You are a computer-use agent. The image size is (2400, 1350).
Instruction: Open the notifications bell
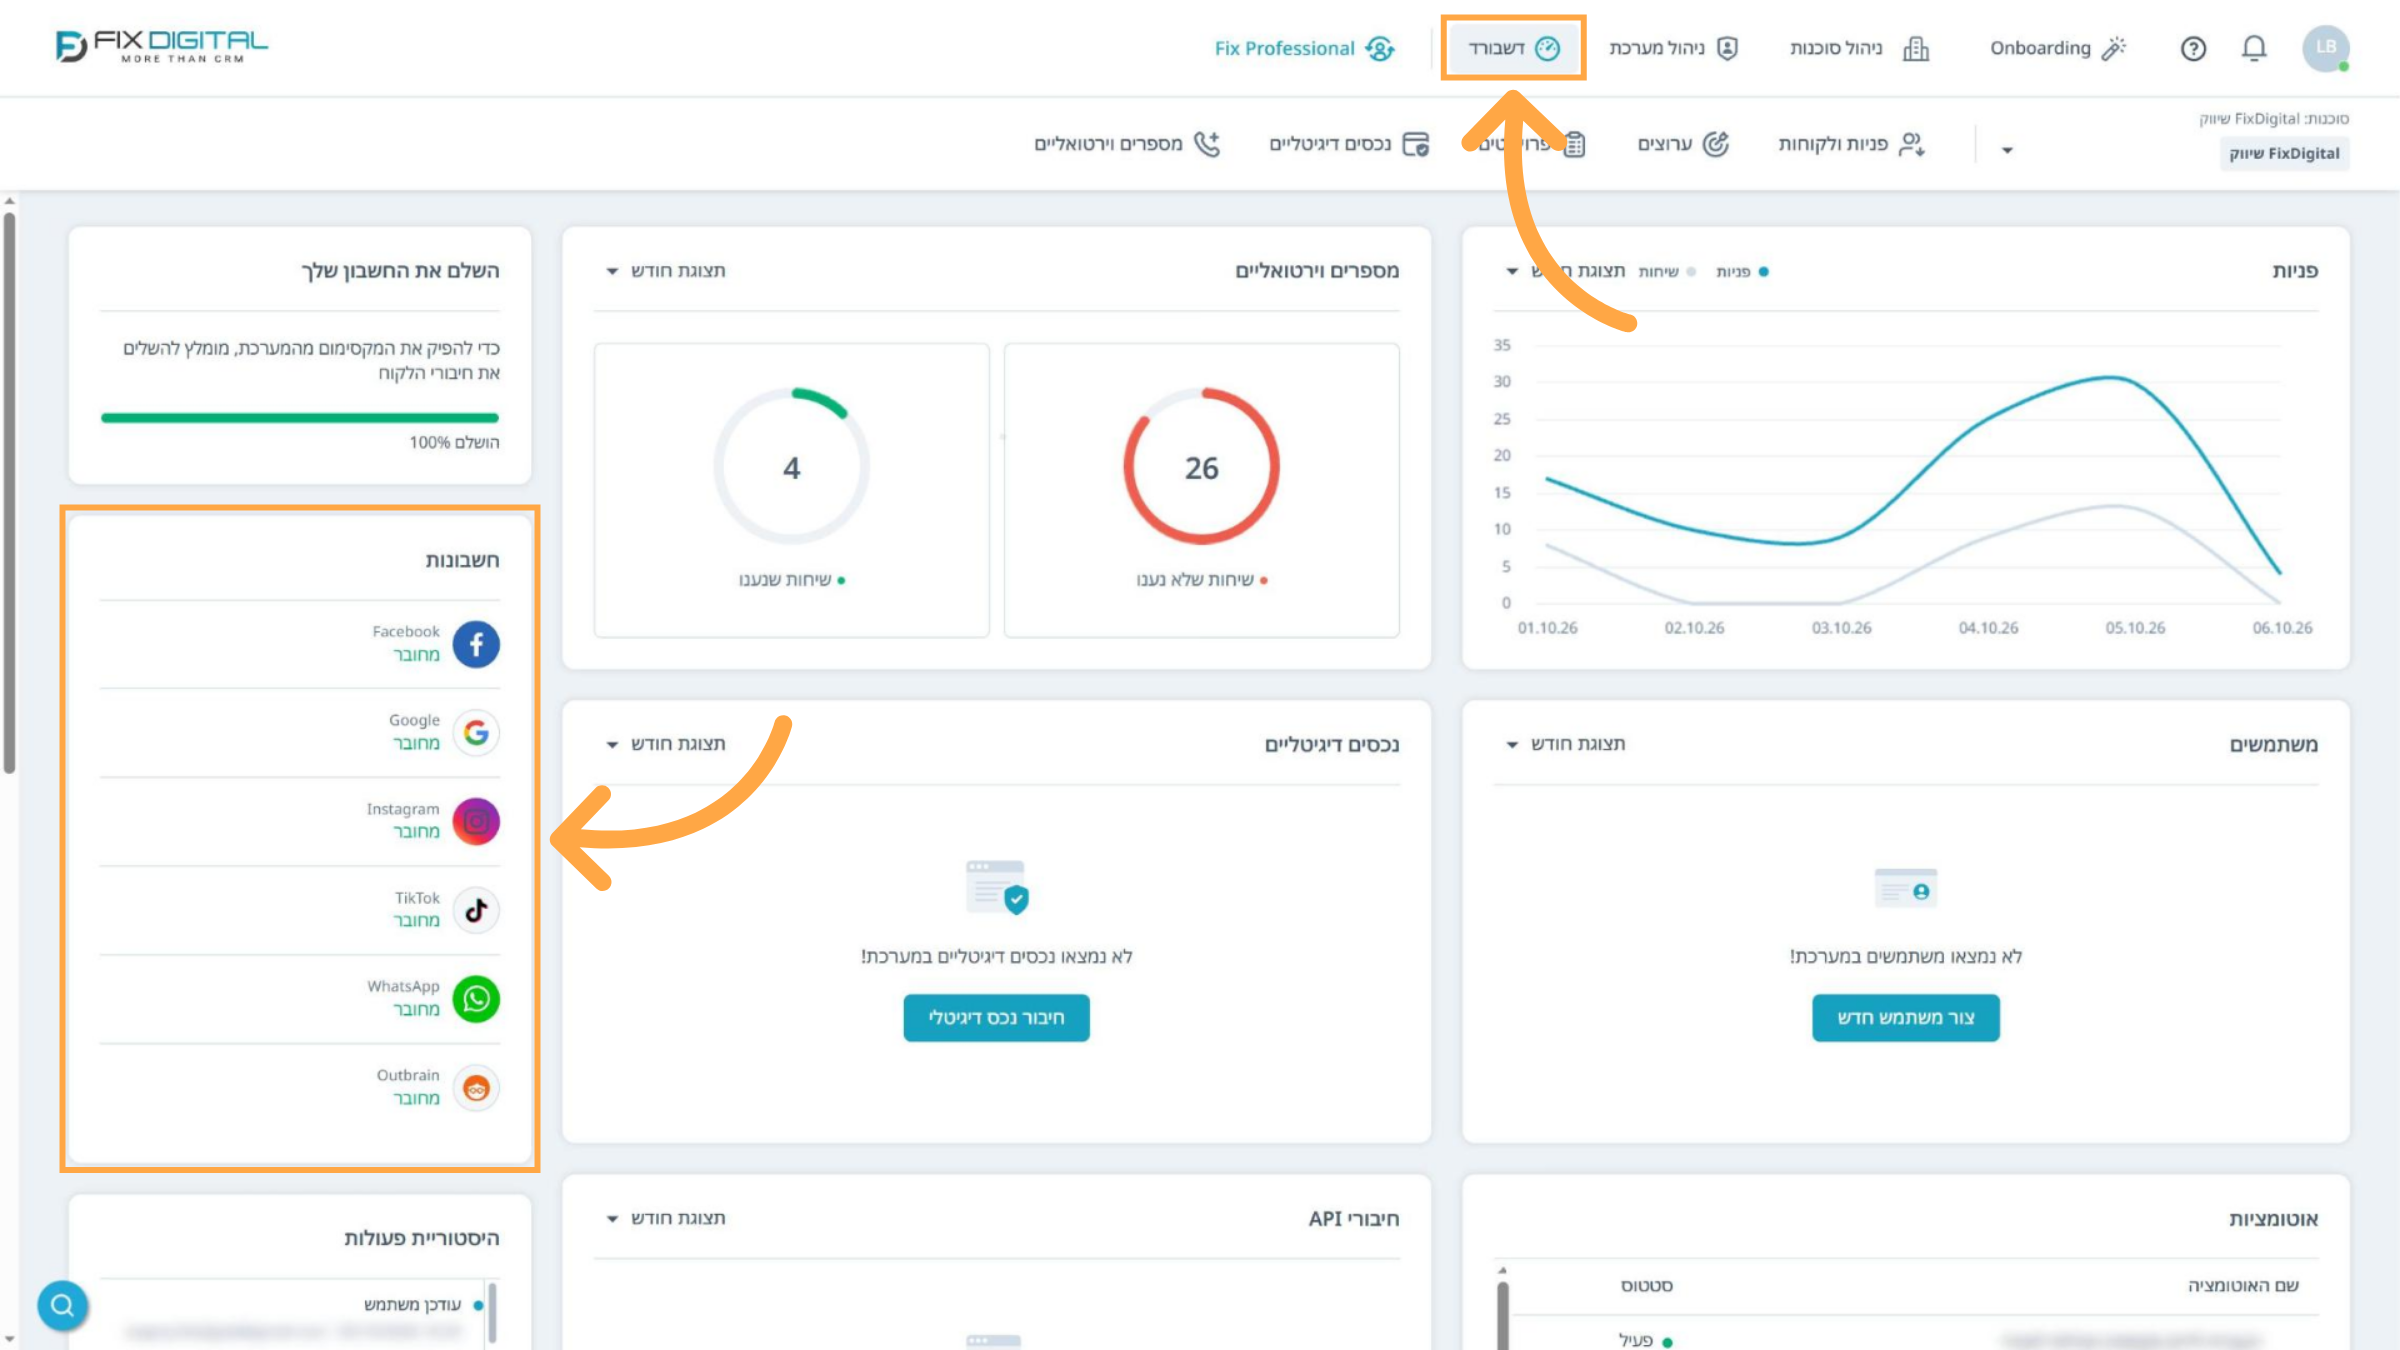[x=2254, y=48]
